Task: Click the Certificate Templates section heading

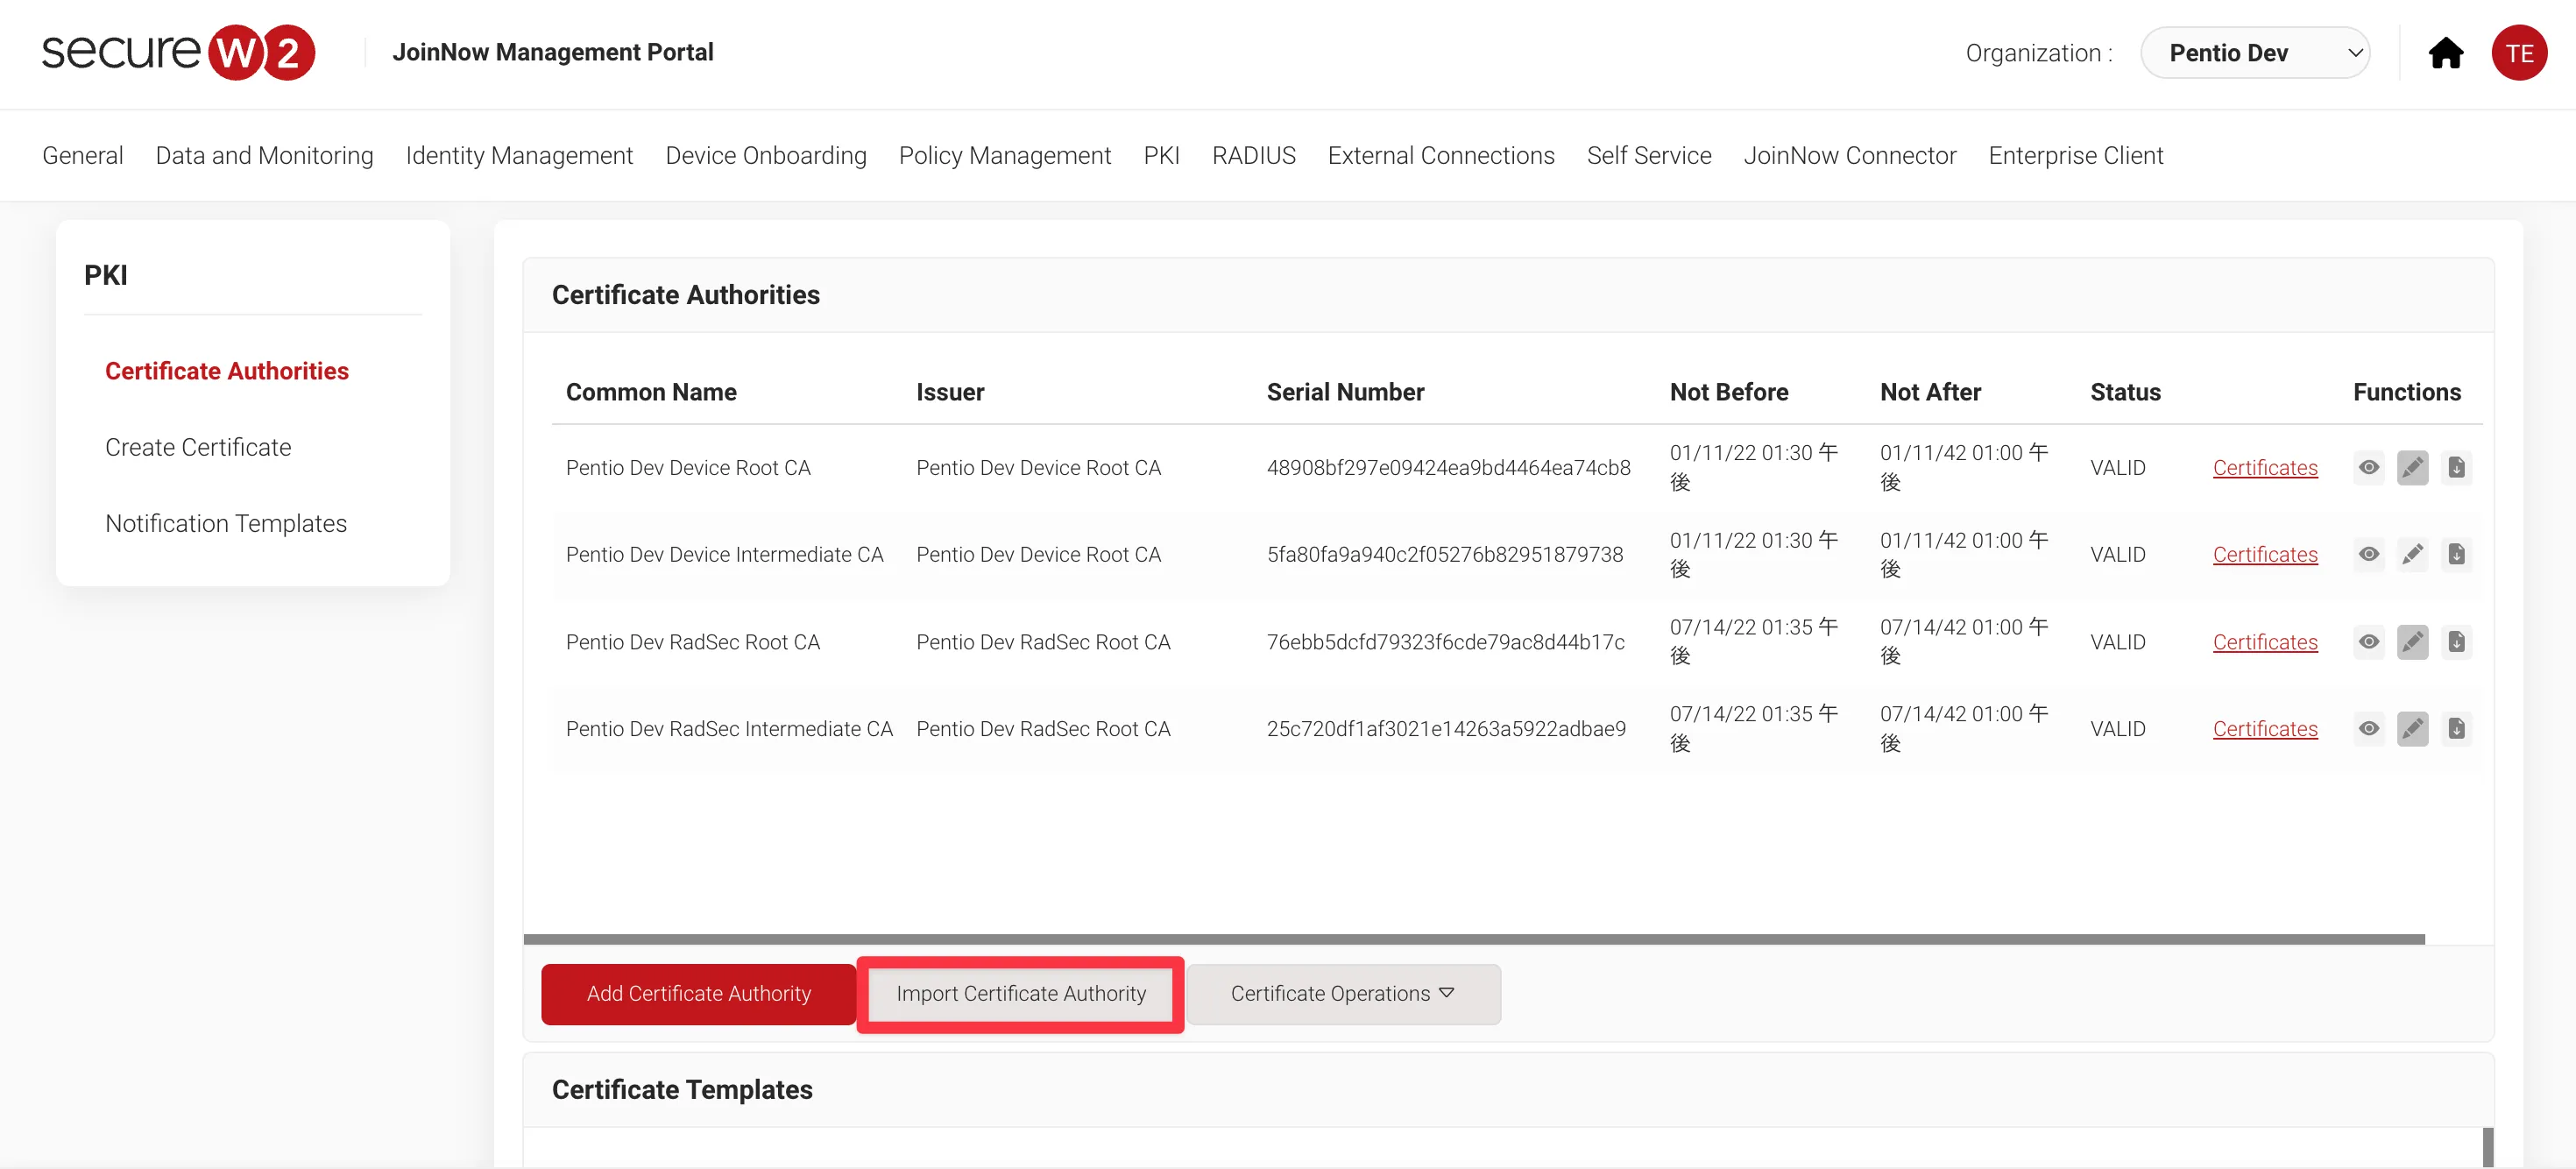Action: (682, 1089)
